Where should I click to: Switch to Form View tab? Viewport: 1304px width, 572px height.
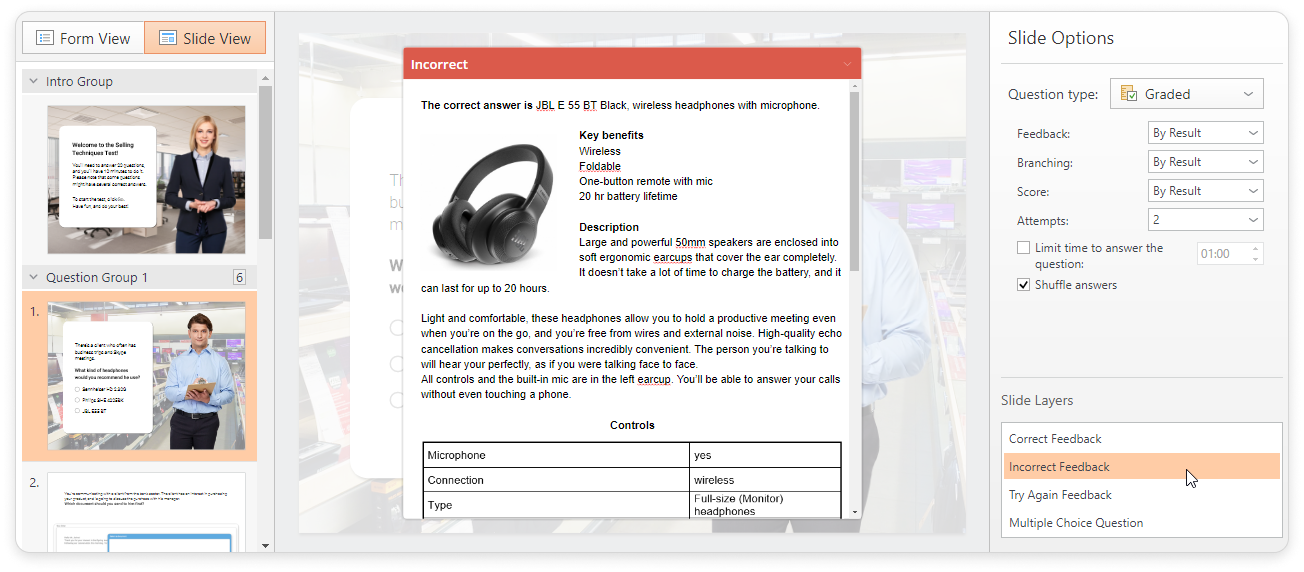click(84, 38)
